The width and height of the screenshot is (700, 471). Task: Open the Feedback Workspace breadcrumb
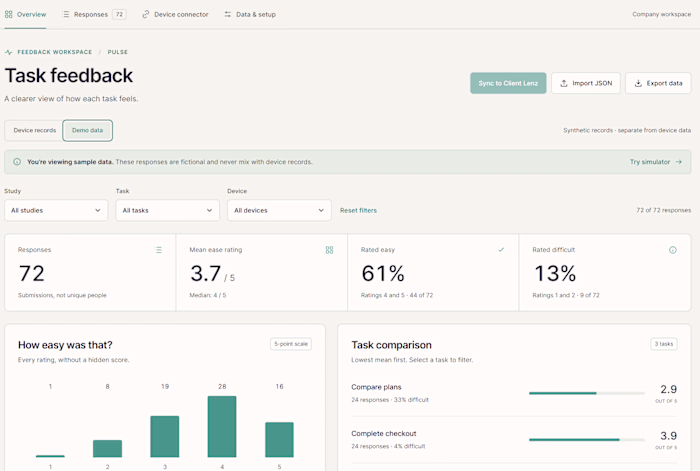(54, 52)
